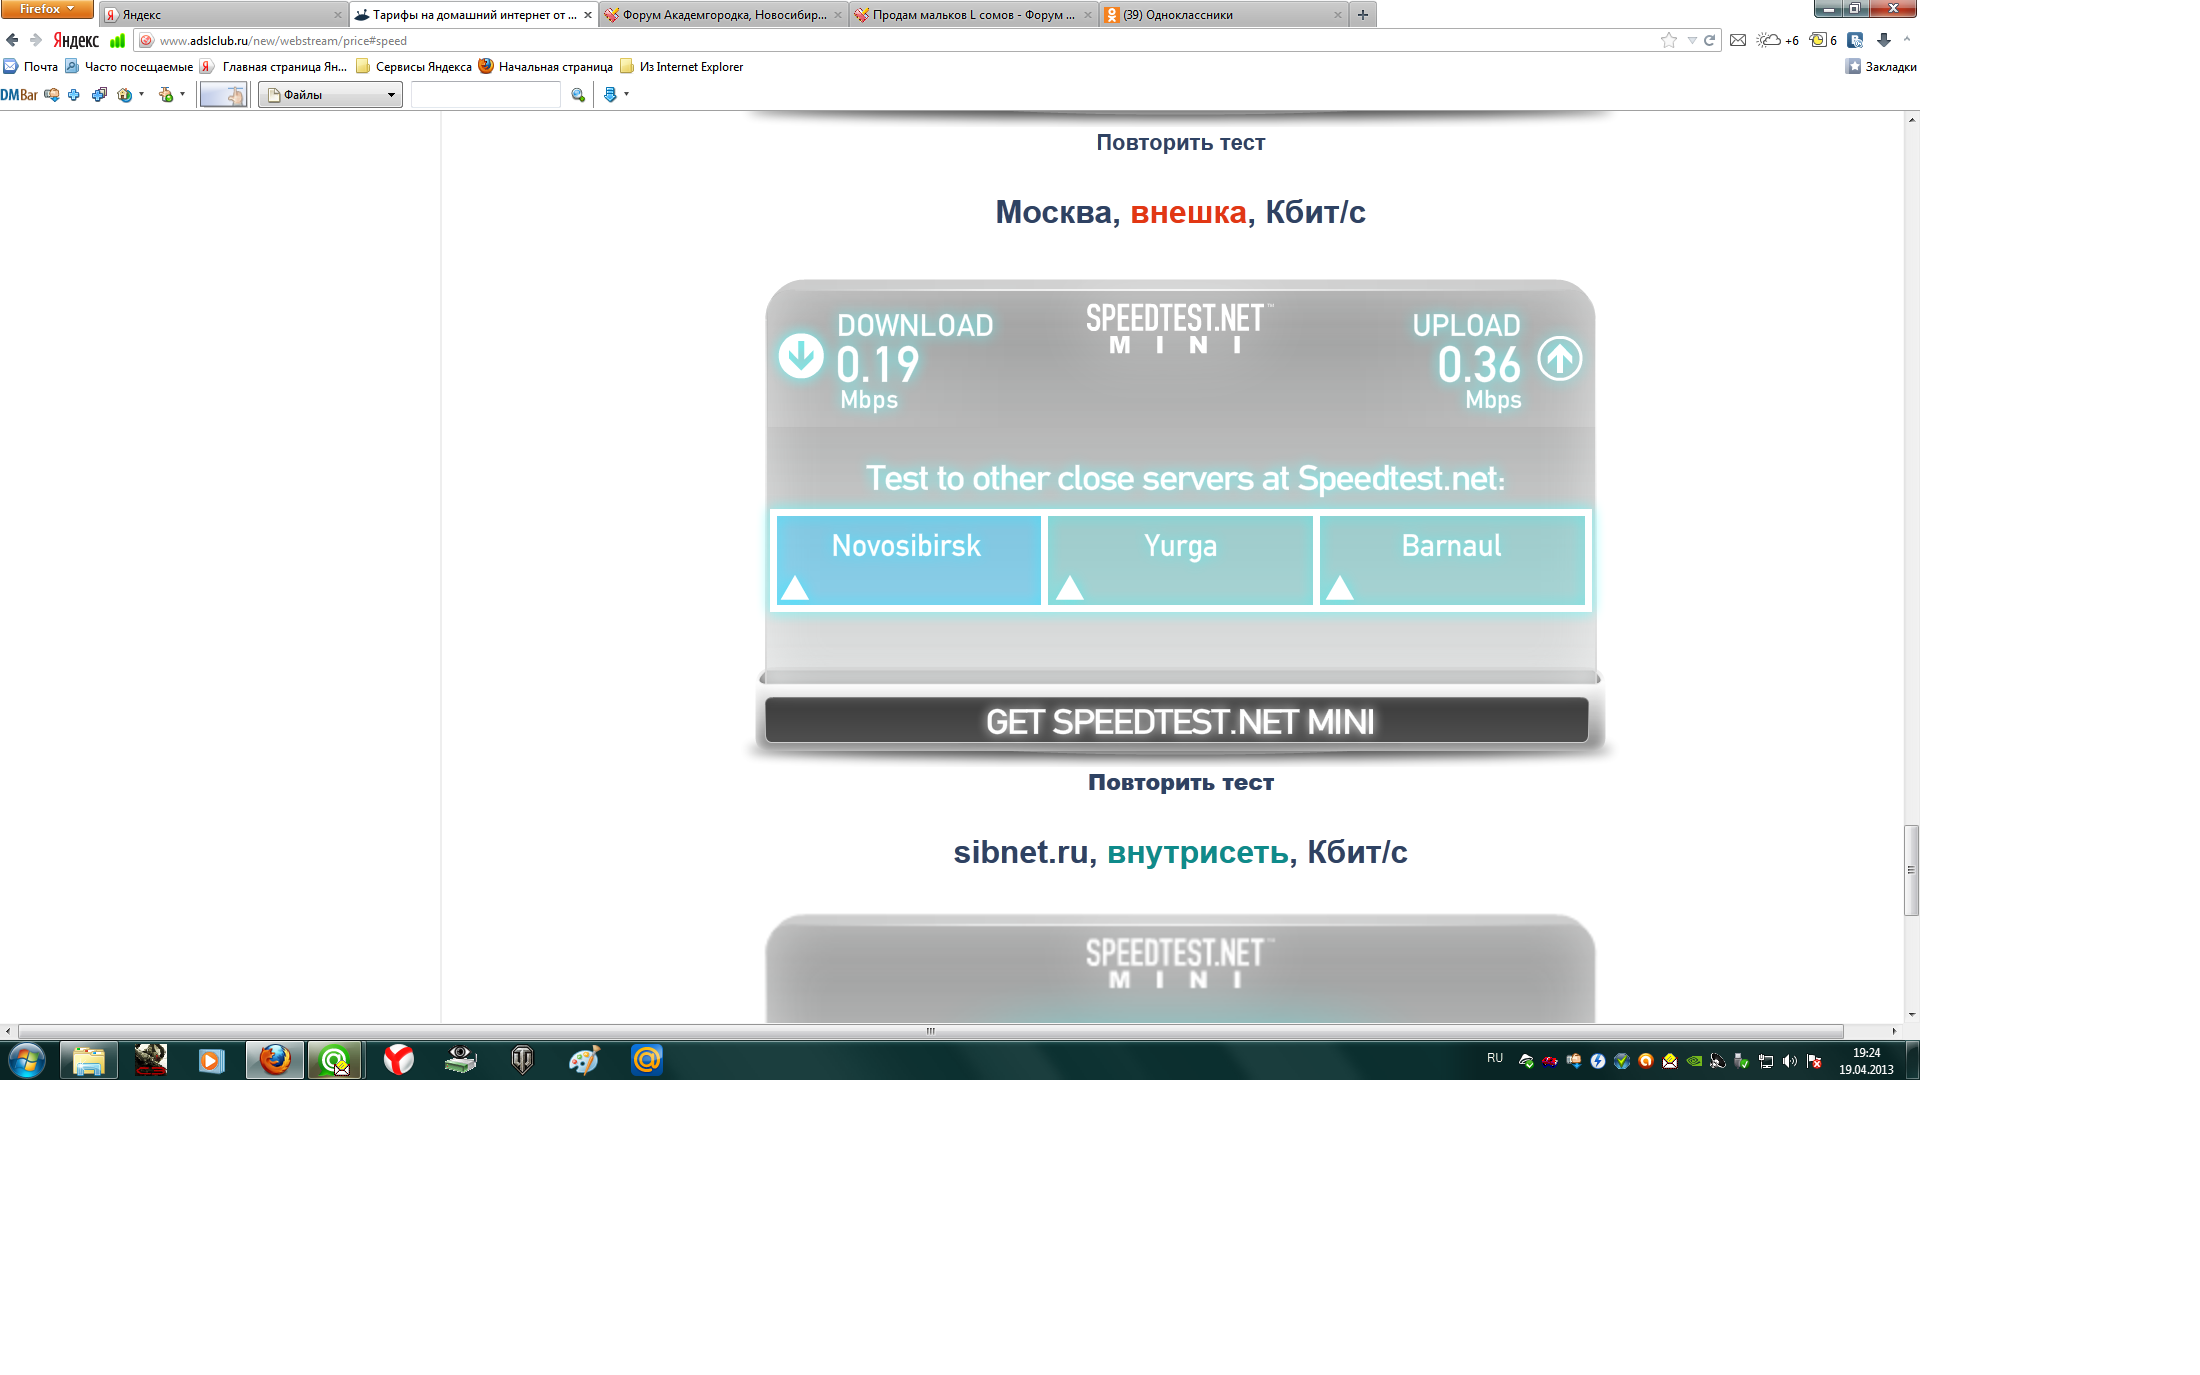
Task: Bookmark this page with star icon
Action: [x=1668, y=40]
